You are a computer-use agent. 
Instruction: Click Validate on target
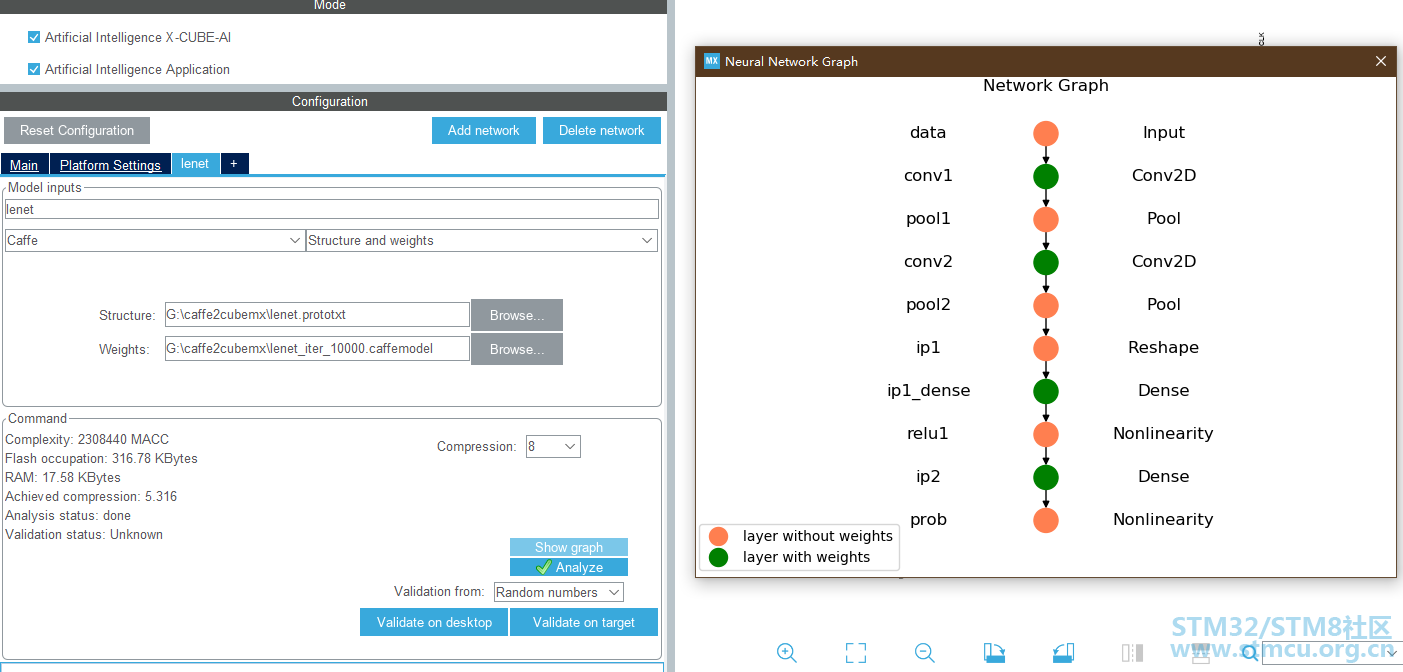pos(584,622)
